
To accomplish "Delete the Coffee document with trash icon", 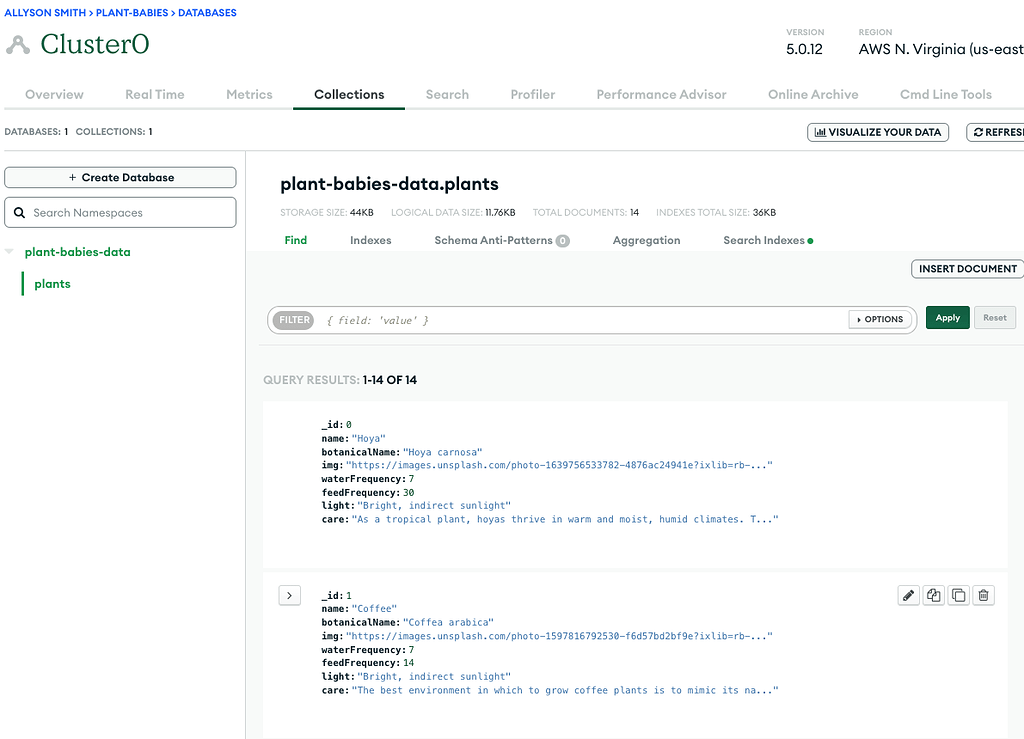I will (x=983, y=595).
